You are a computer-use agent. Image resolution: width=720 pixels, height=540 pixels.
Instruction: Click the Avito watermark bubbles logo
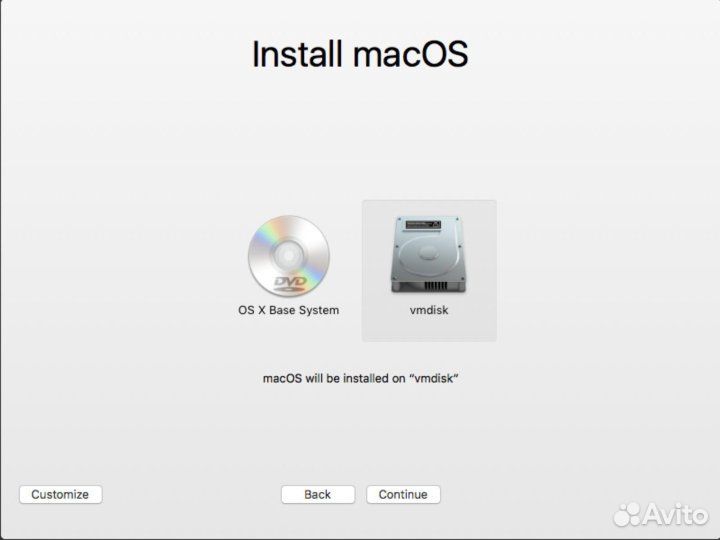pos(628,514)
